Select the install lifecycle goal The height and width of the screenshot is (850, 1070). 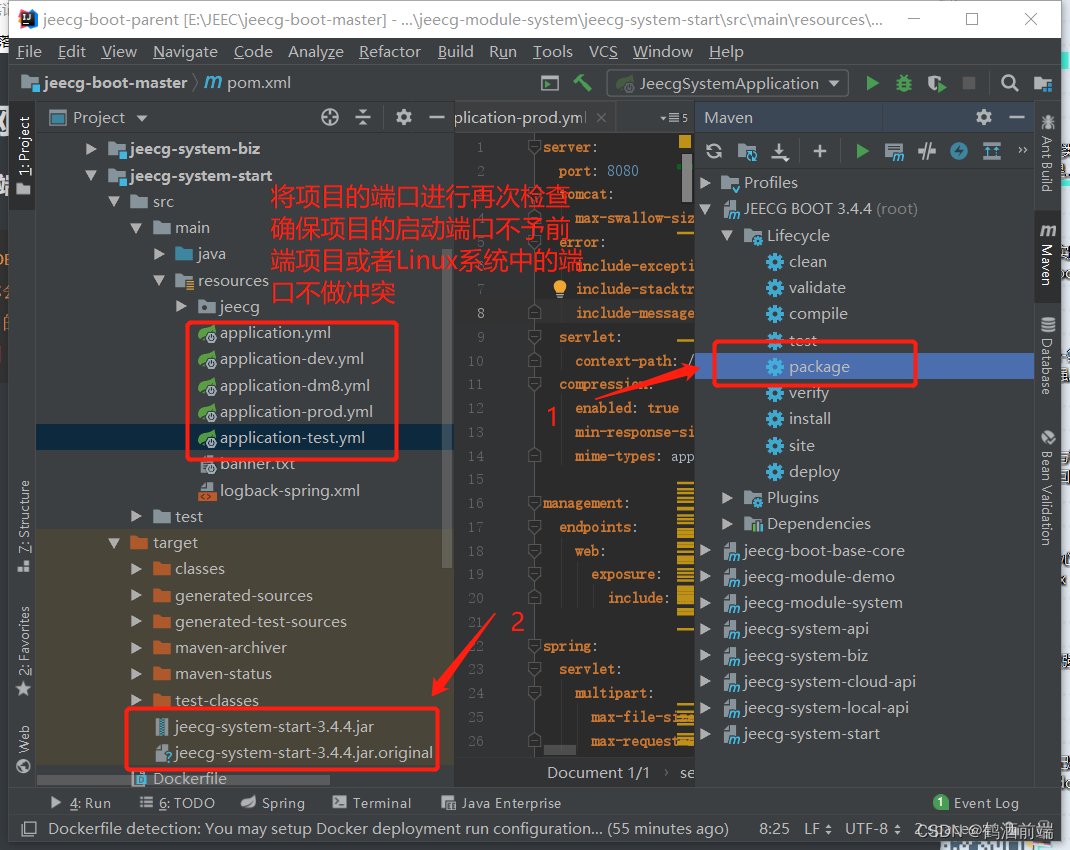click(x=810, y=419)
